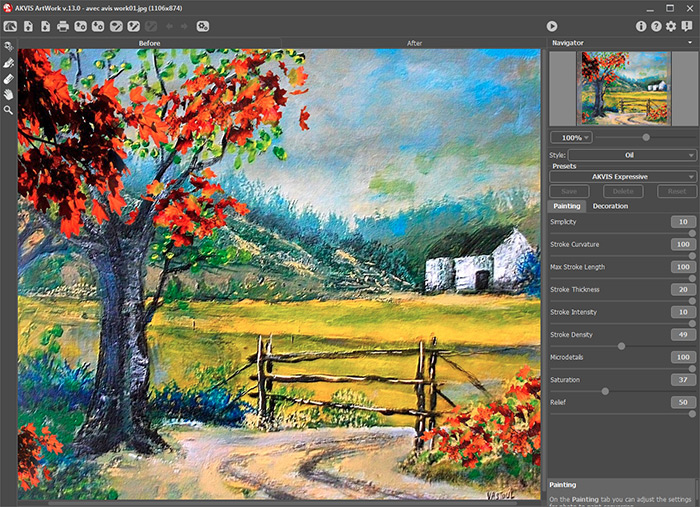
Task: Start processing with the Run play button
Action: [x=552, y=26]
